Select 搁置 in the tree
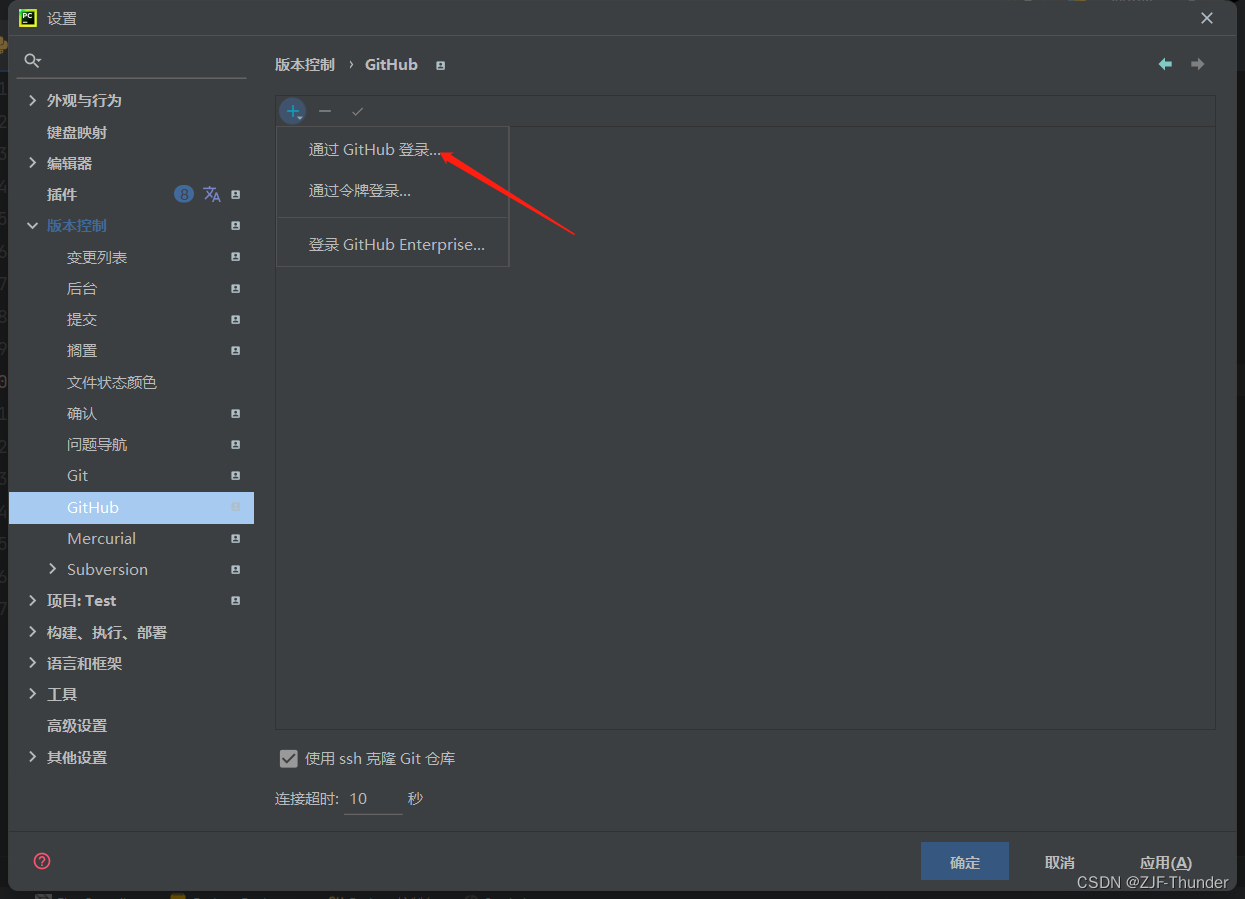This screenshot has height=899, width=1245. (x=82, y=350)
